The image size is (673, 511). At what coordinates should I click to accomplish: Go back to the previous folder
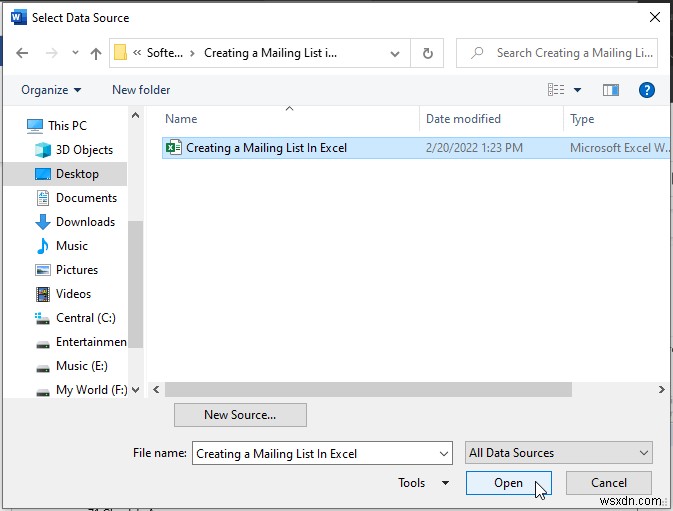(22, 53)
